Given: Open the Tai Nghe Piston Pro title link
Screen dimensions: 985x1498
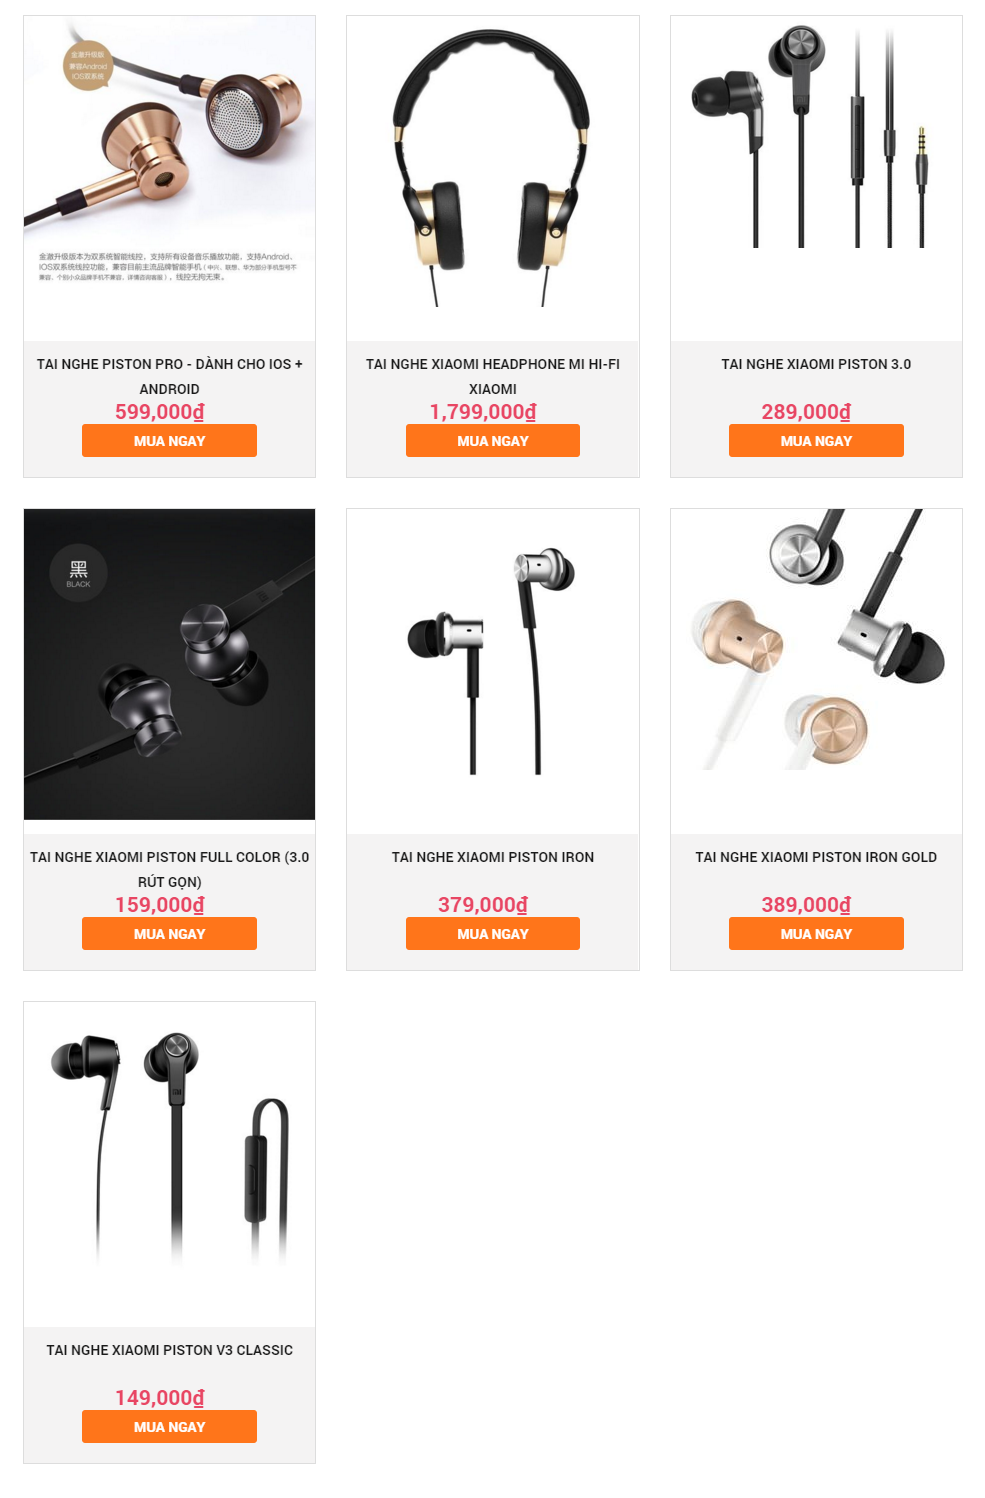Looking at the screenshot, I should click(x=169, y=377).
